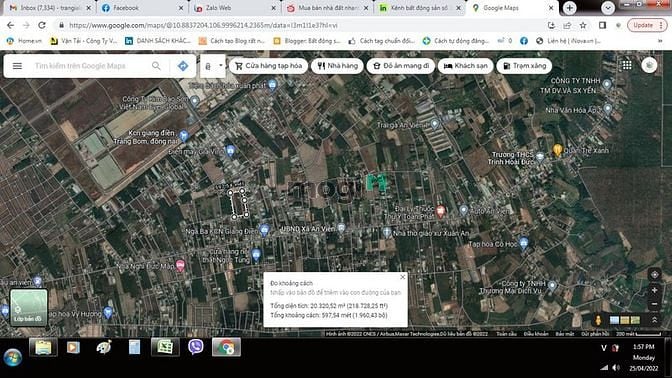
Task: Switch to the Facebook tab
Action: click(x=142, y=8)
